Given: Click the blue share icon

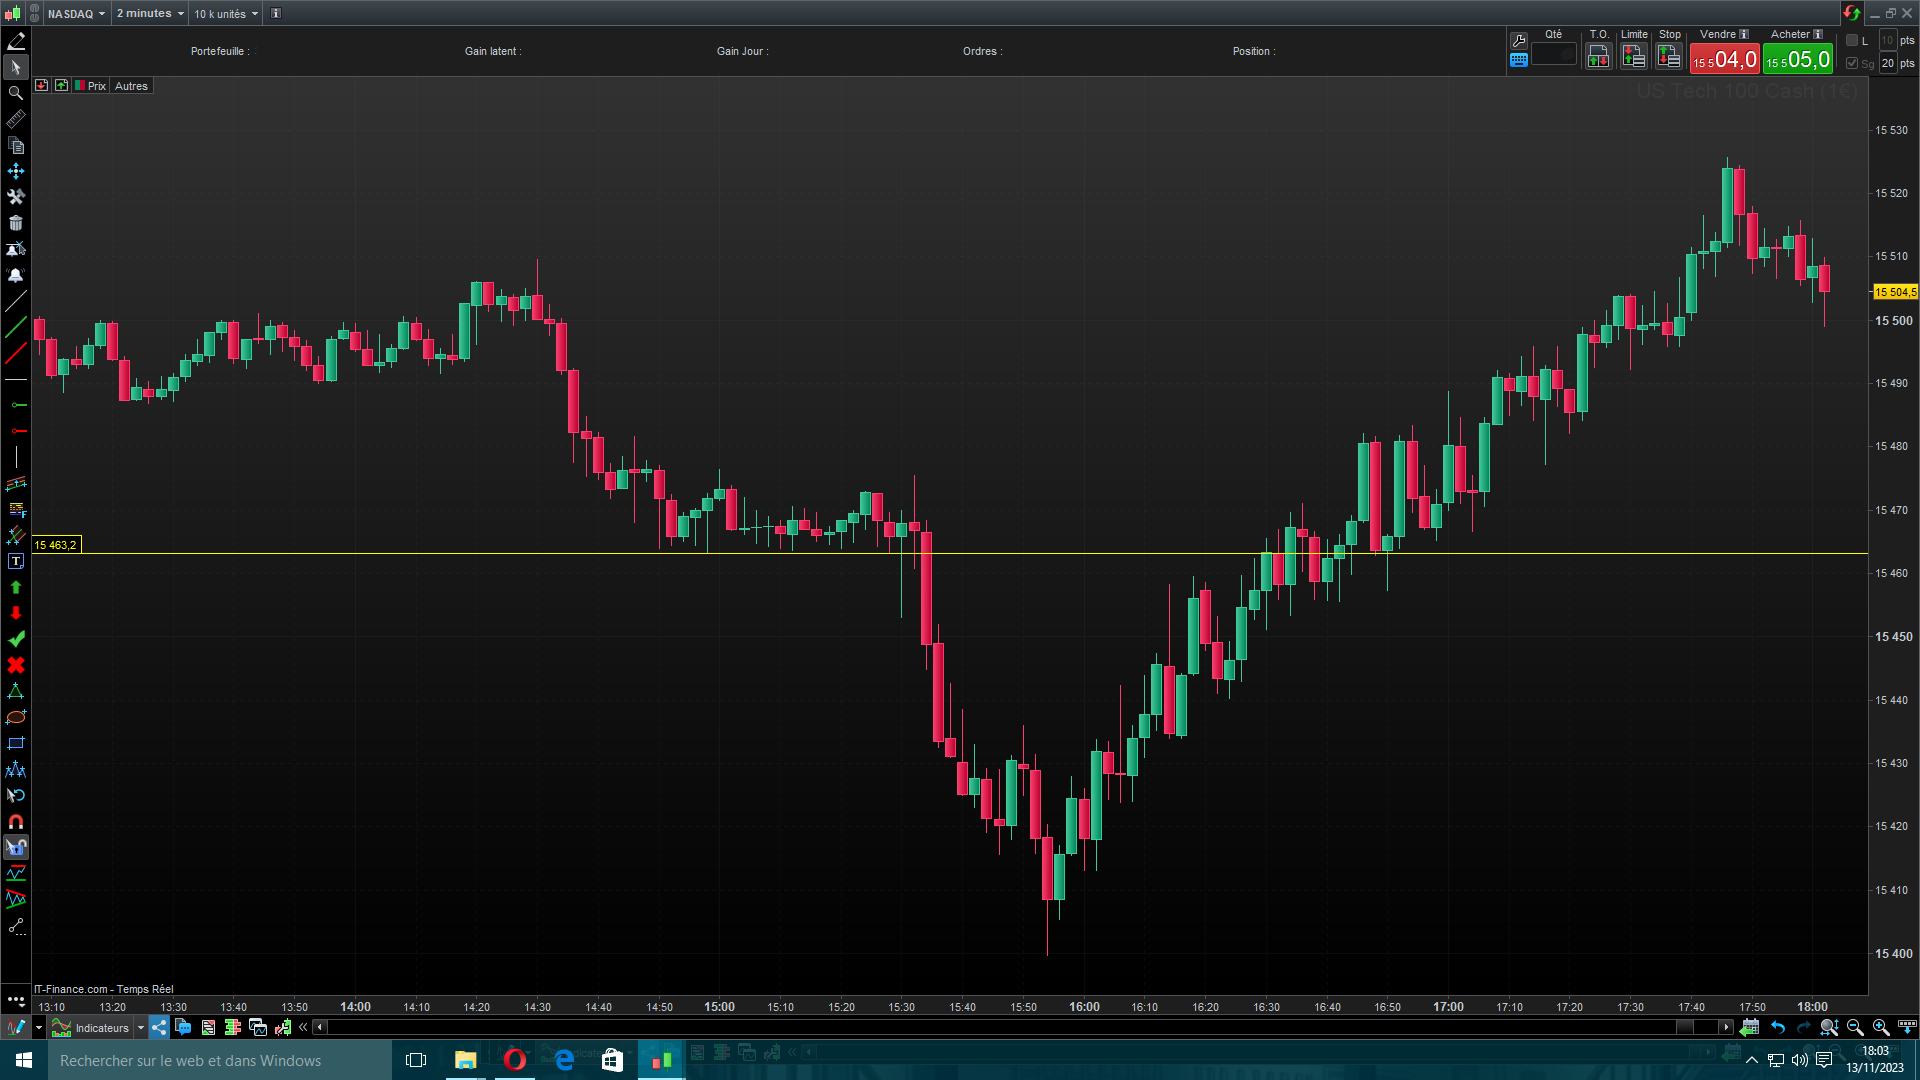Looking at the screenshot, I should click(159, 1027).
